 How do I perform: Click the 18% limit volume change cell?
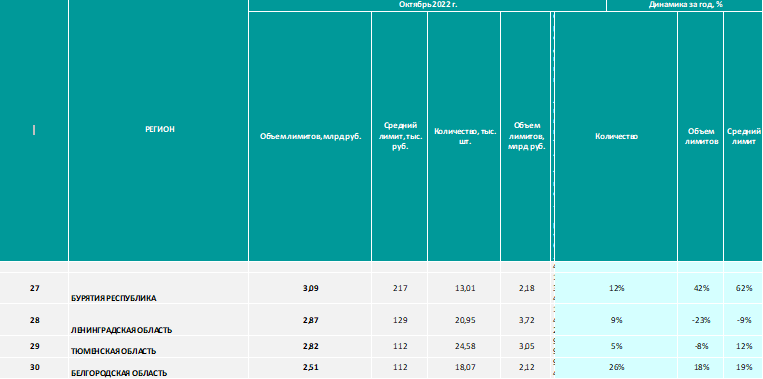click(x=701, y=368)
